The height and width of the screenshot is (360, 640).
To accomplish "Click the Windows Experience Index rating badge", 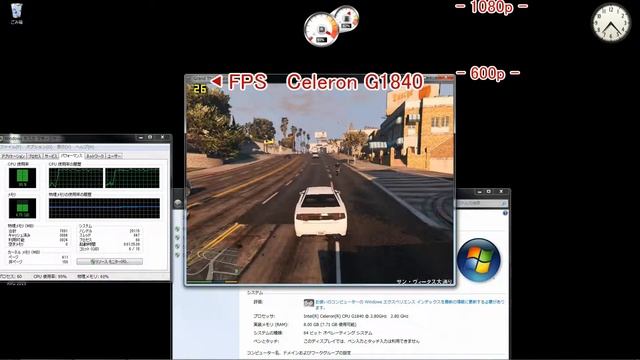I will click(x=308, y=303).
